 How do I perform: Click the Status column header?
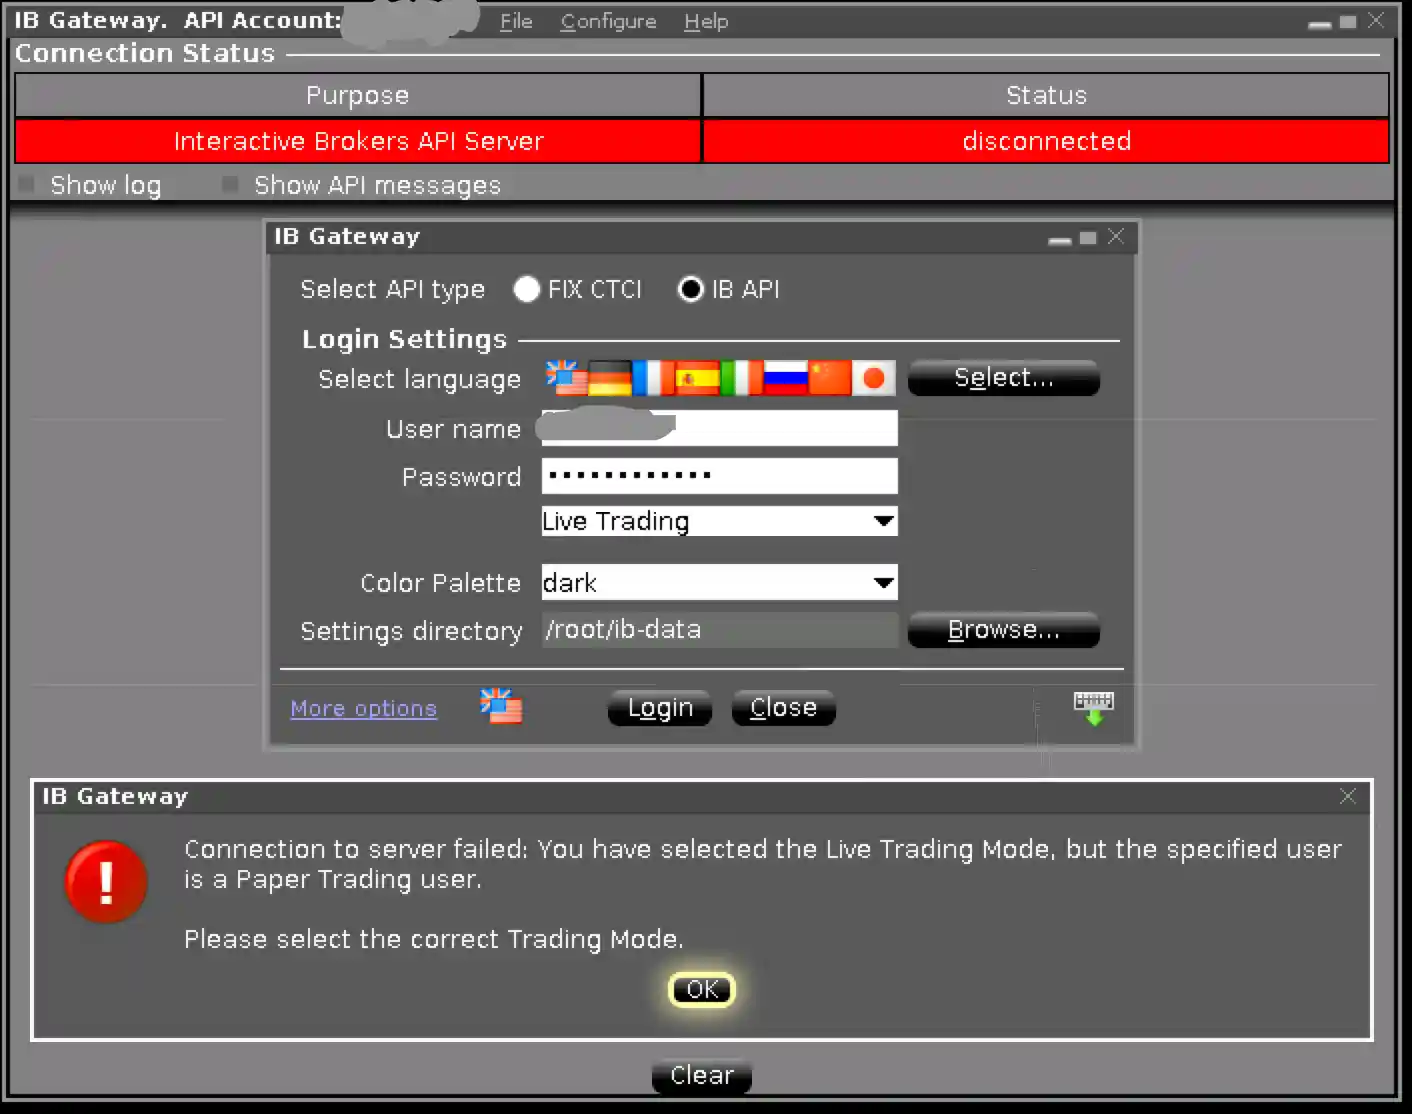[1046, 95]
